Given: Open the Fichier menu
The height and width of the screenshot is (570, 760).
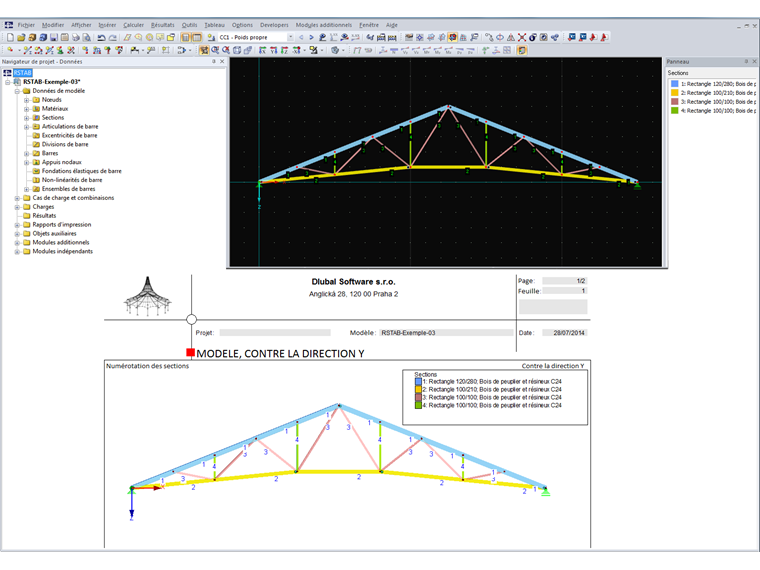Looking at the screenshot, I should pos(26,25).
